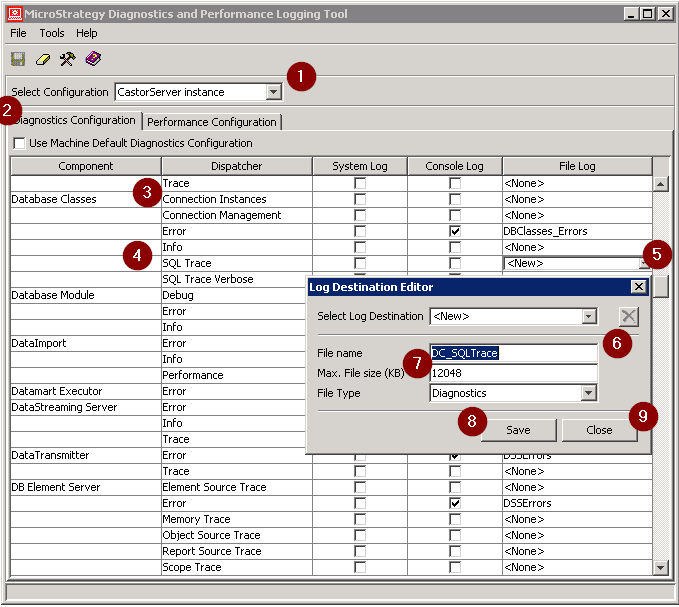The width and height of the screenshot is (679, 607).
Task: Close the Log Destination Editor via title bar X
Action: click(x=639, y=286)
